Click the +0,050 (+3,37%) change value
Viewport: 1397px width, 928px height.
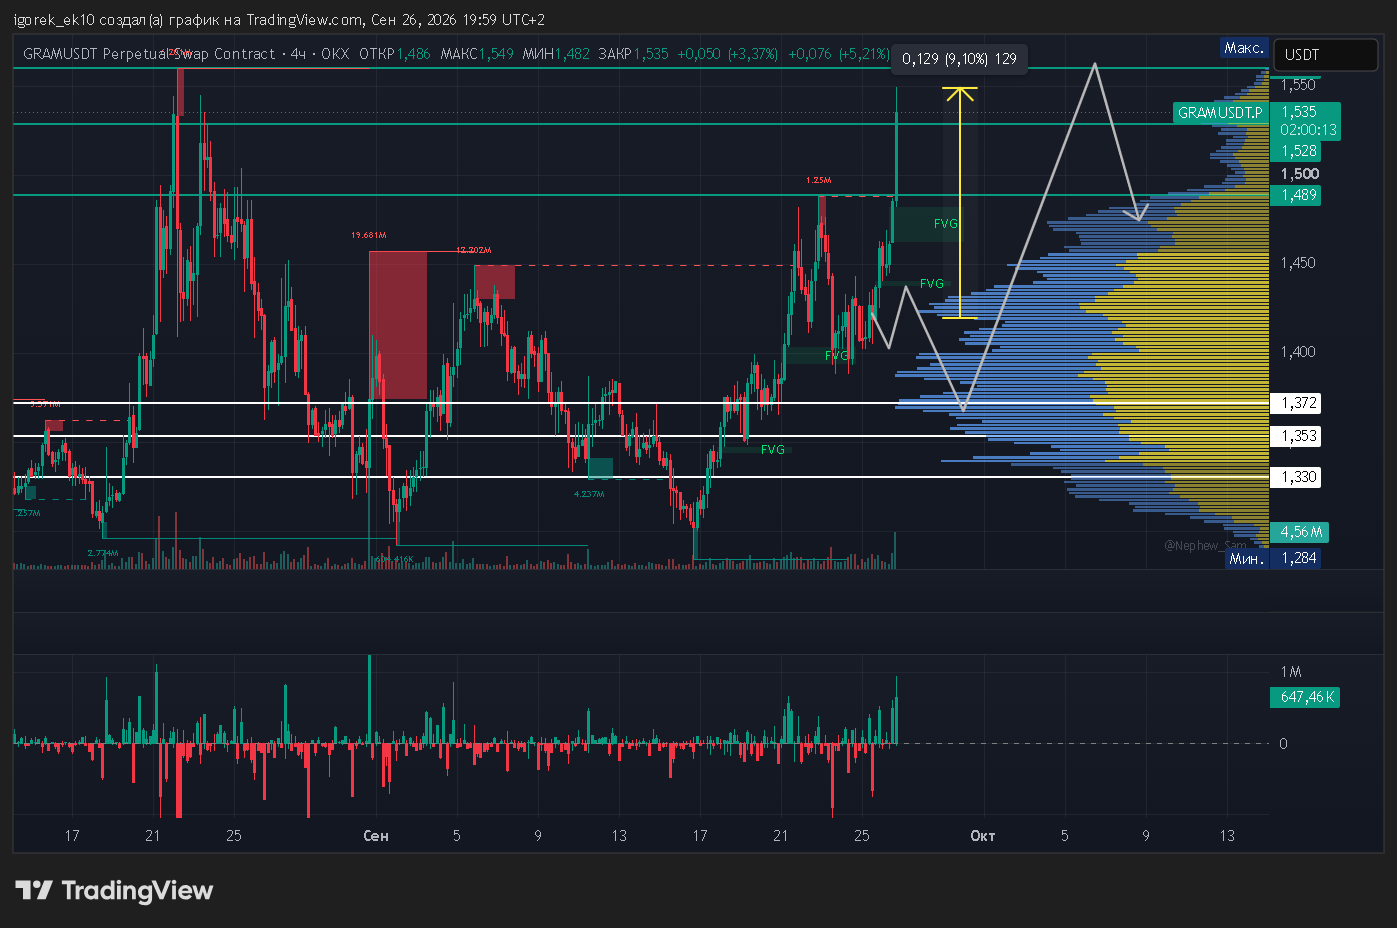pyautogui.click(x=727, y=54)
